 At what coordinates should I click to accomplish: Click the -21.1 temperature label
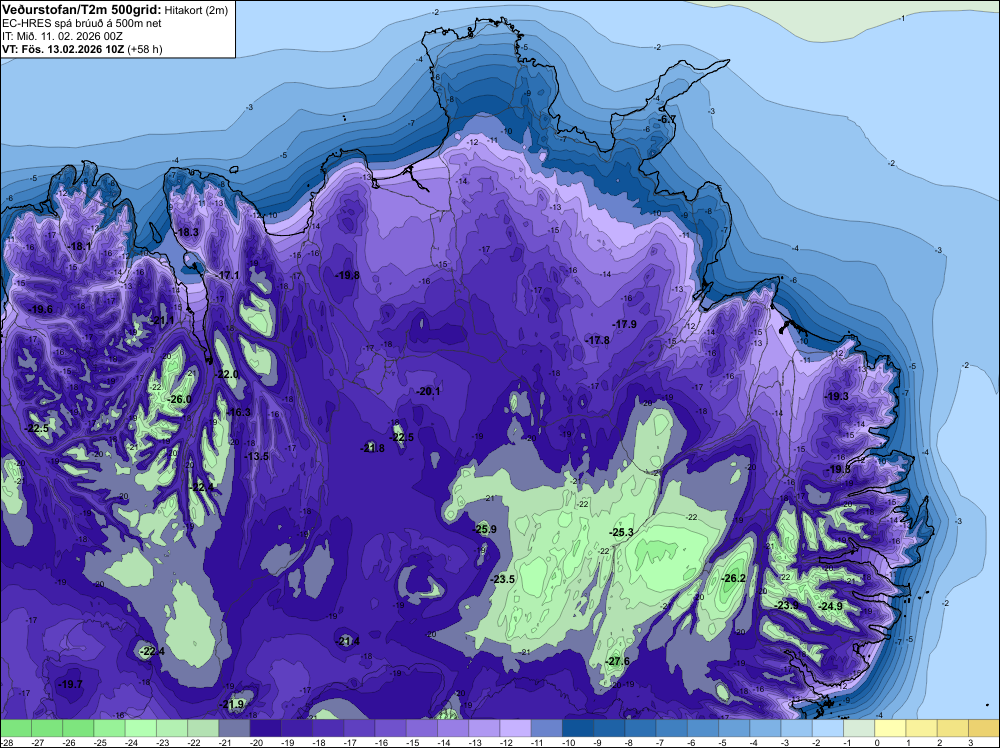pyautogui.click(x=162, y=320)
